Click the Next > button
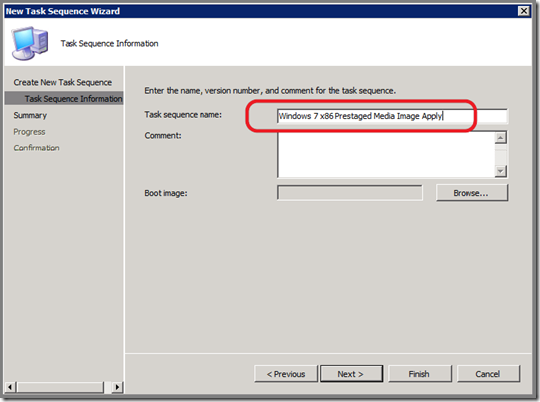This screenshot has height=402, width=540. pos(351,374)
